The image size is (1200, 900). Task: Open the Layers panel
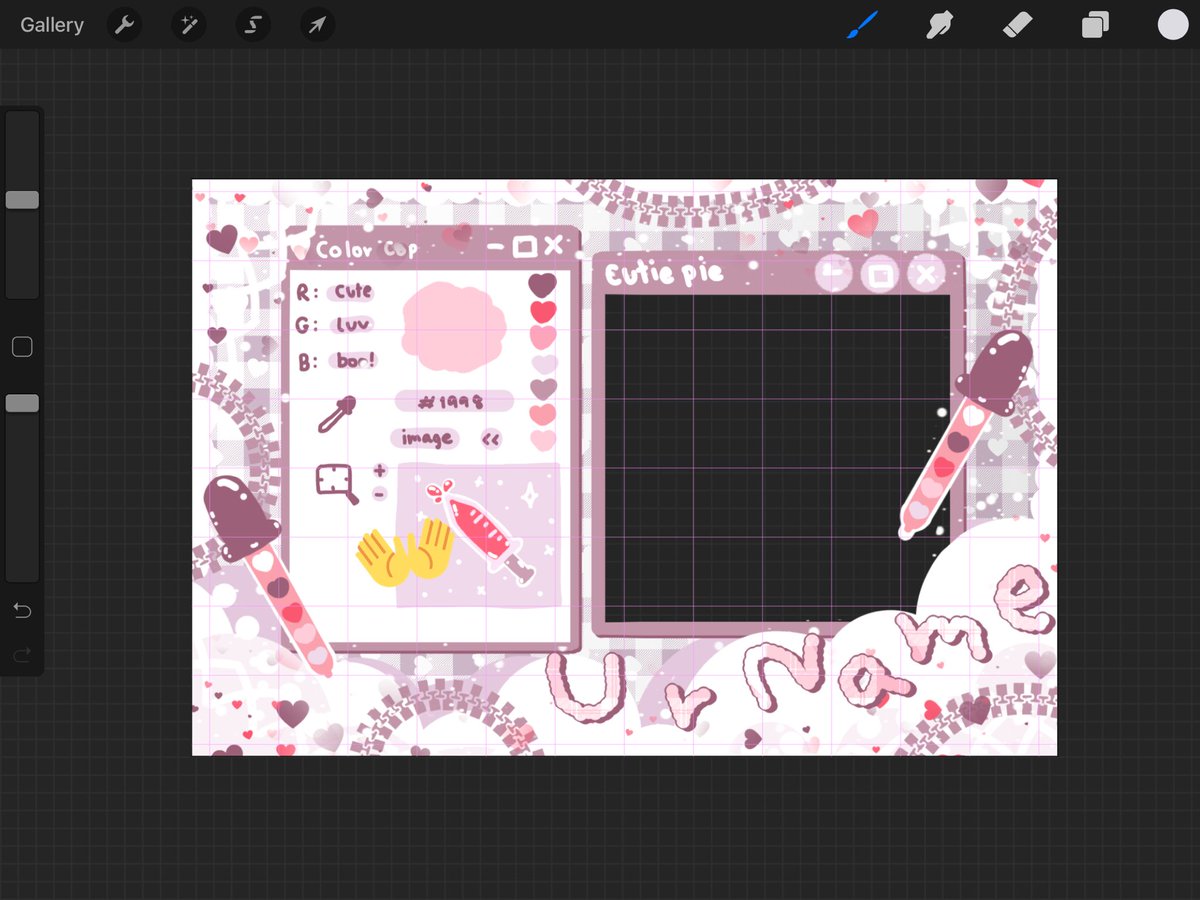(x=1095, y=24)
